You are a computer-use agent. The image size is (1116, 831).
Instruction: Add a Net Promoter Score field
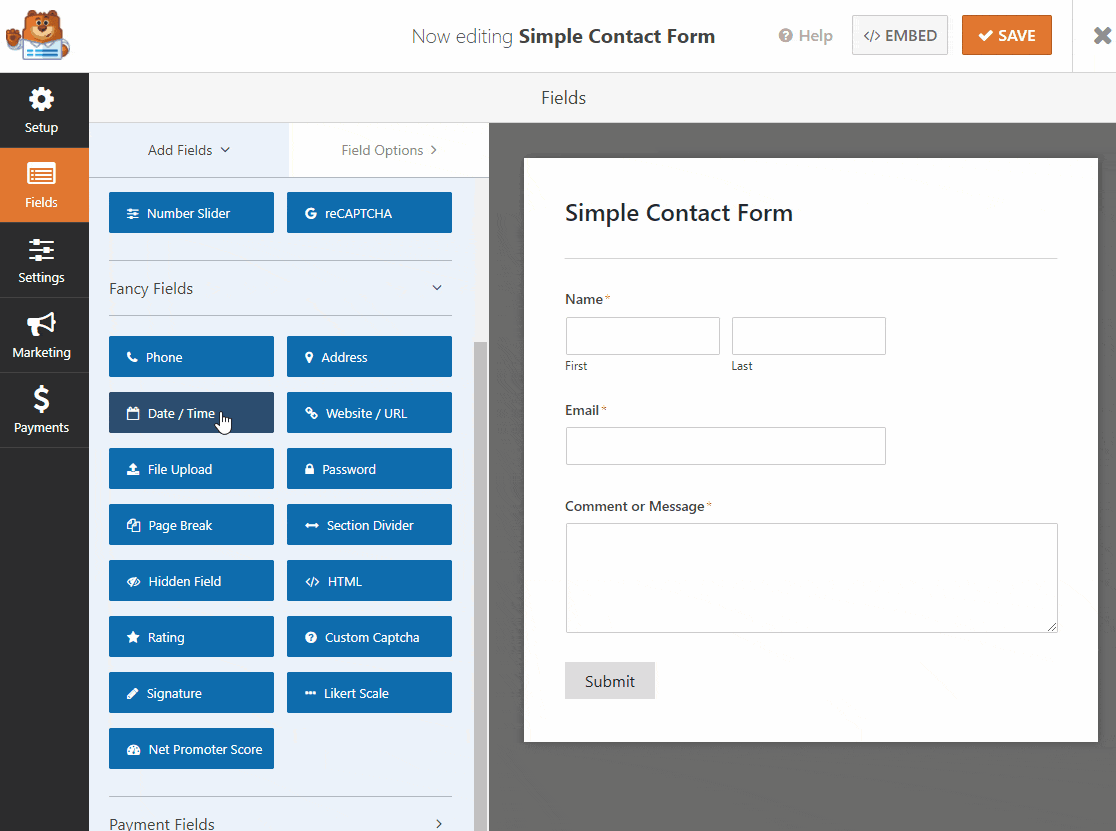[191, 748]
